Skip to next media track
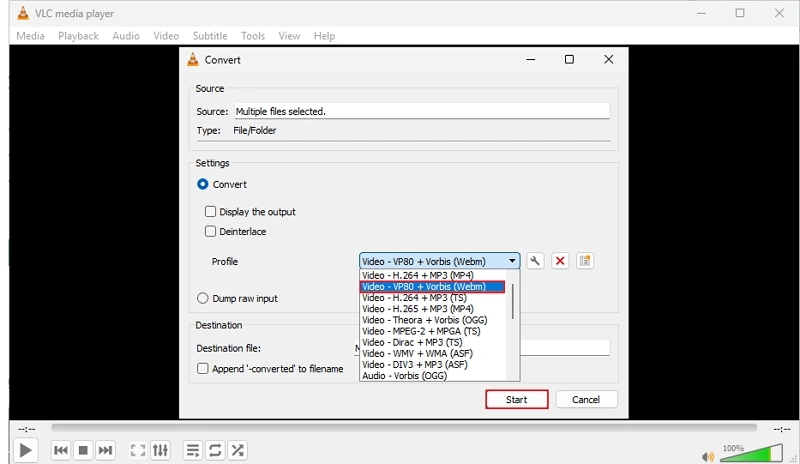Image resolution: width=800 pixels, height=464 pixels. [x=105, y=450]
